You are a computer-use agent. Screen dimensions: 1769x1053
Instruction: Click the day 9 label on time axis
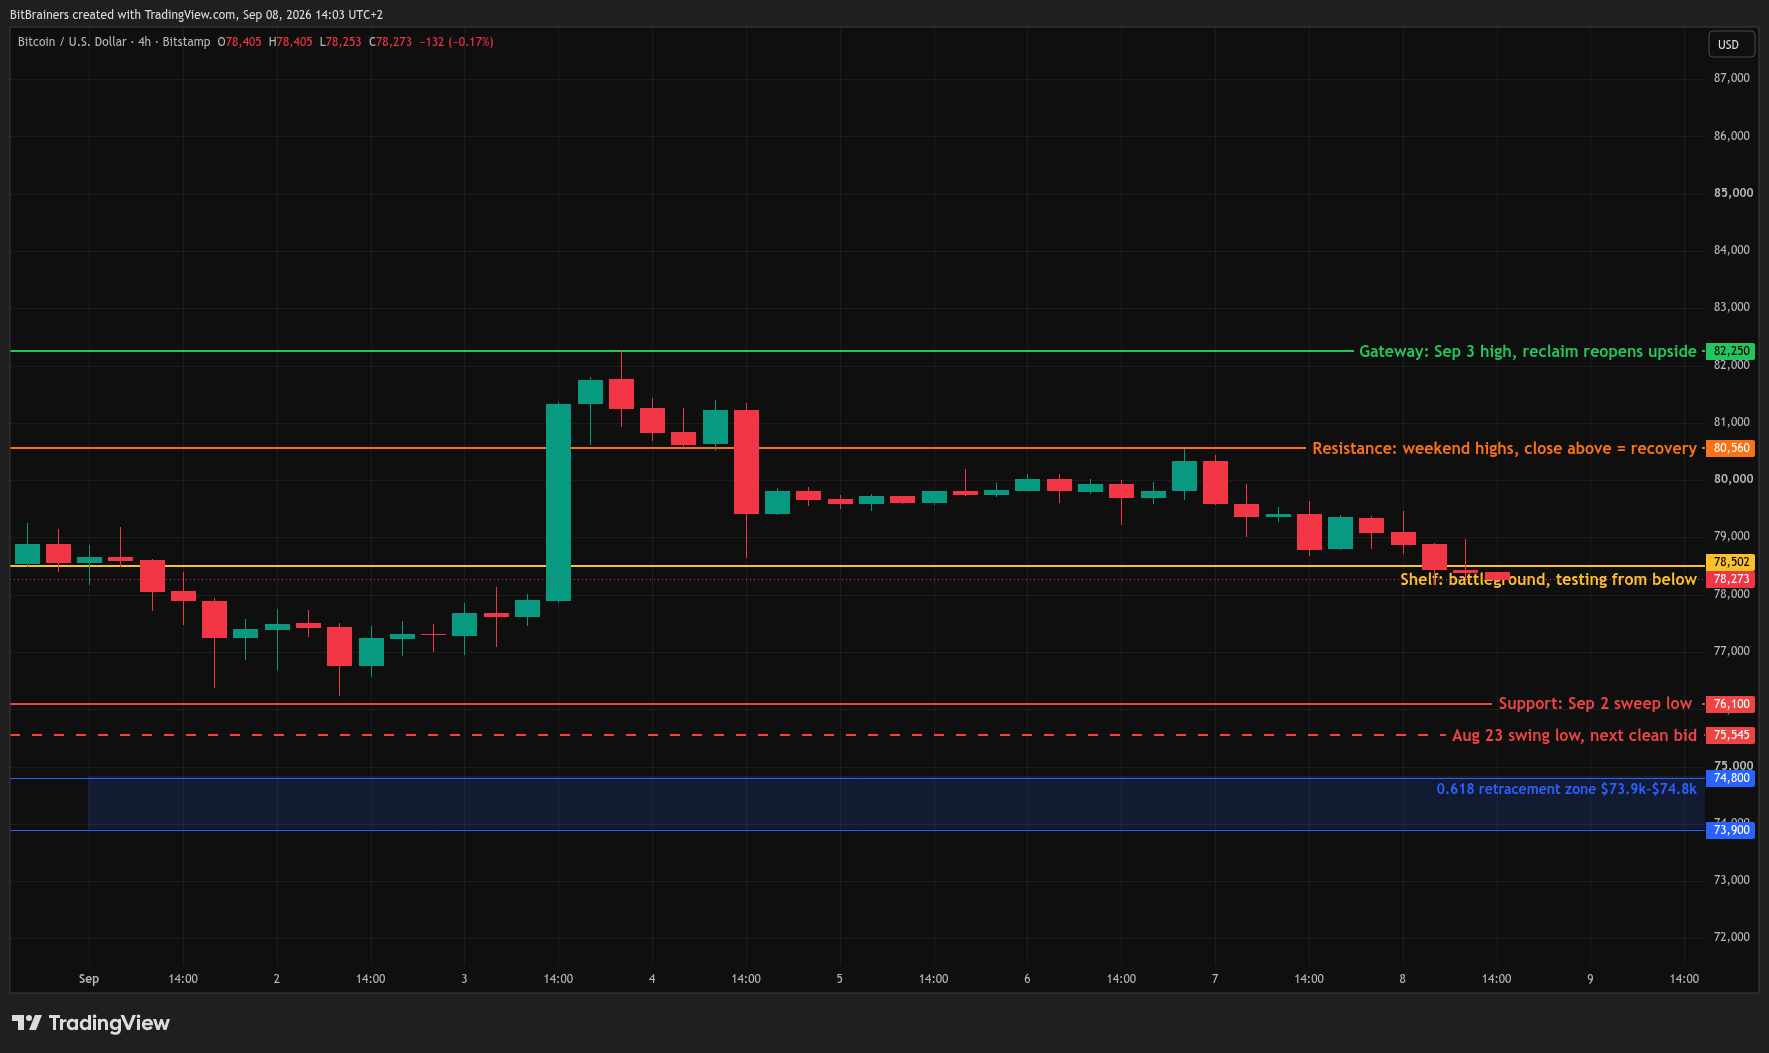1590,979
